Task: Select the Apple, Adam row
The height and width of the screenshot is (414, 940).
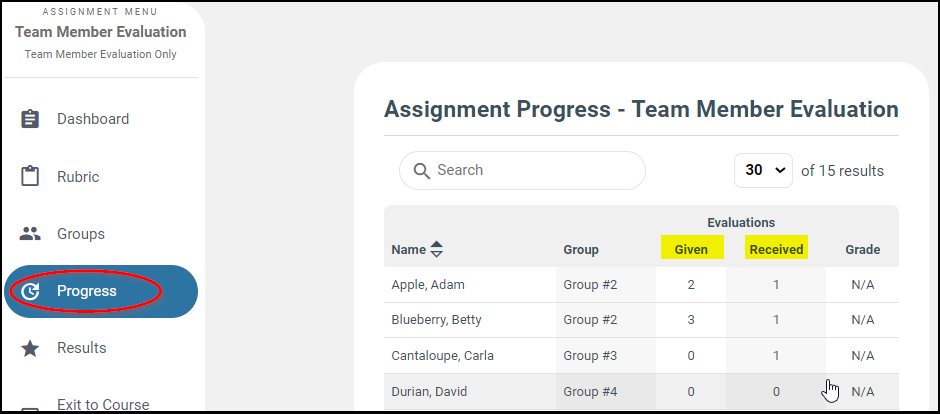Action: (428, 285)
